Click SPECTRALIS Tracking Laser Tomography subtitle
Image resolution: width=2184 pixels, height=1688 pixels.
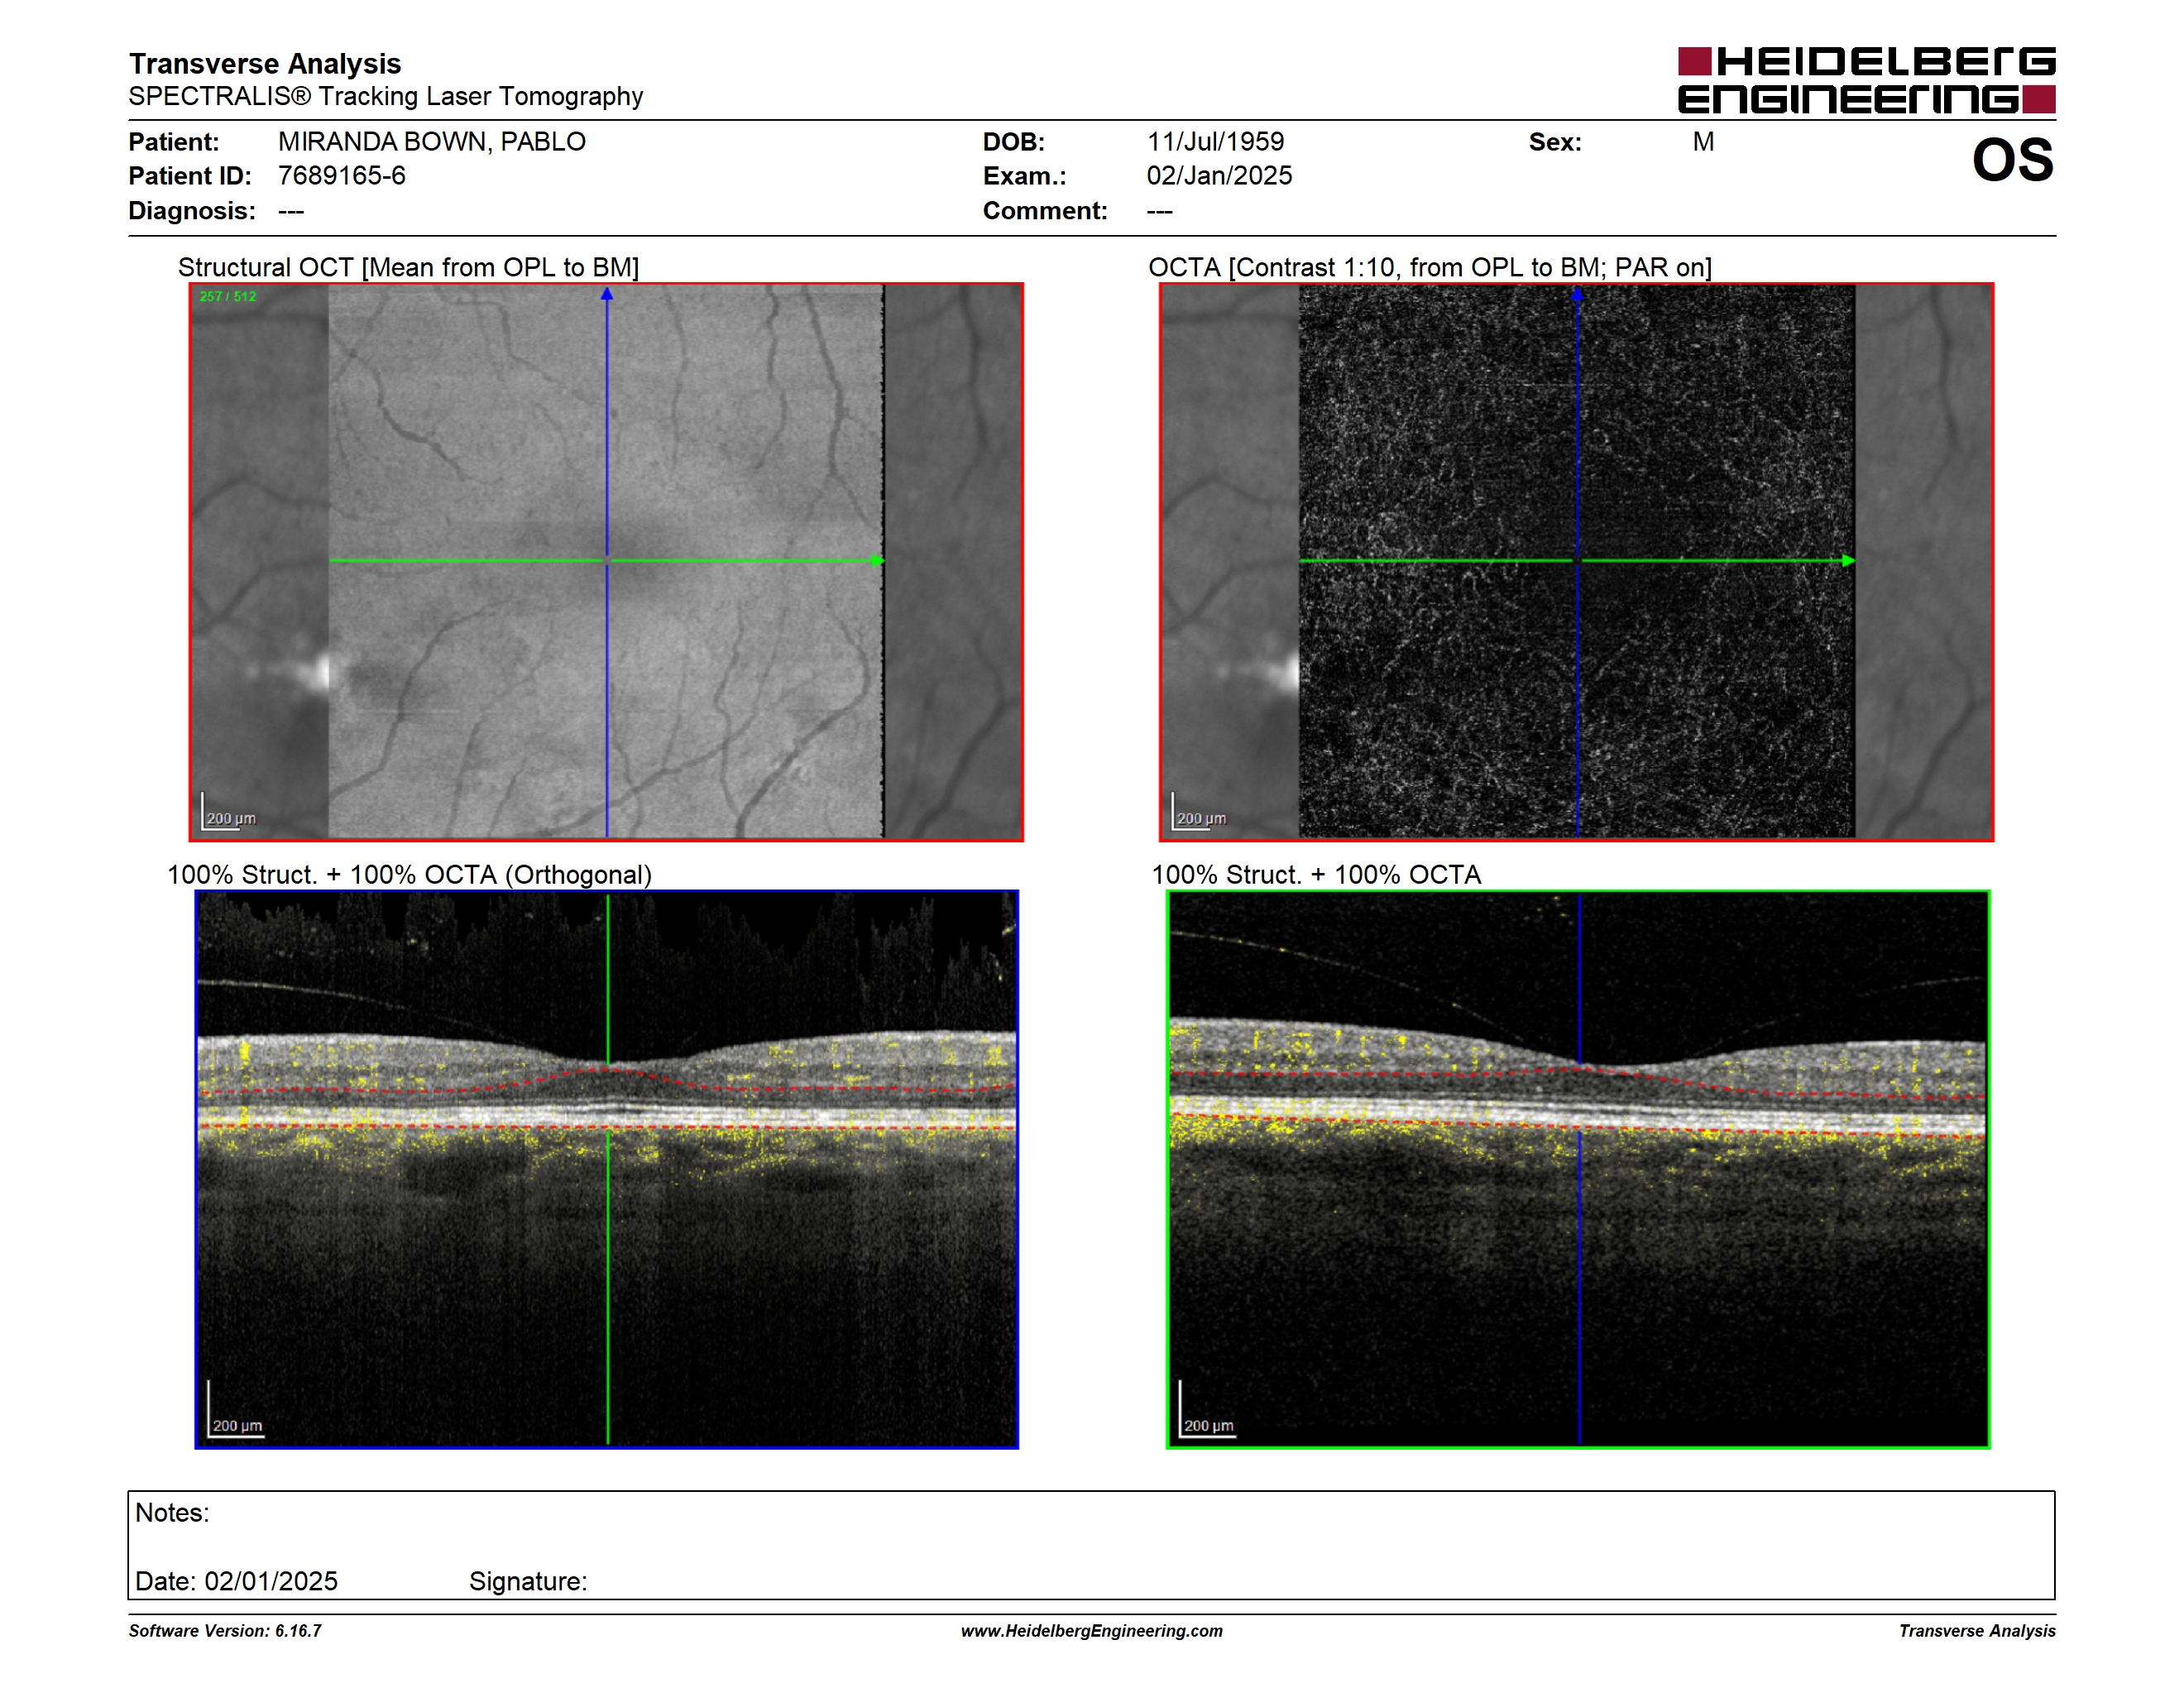(386, 97)
